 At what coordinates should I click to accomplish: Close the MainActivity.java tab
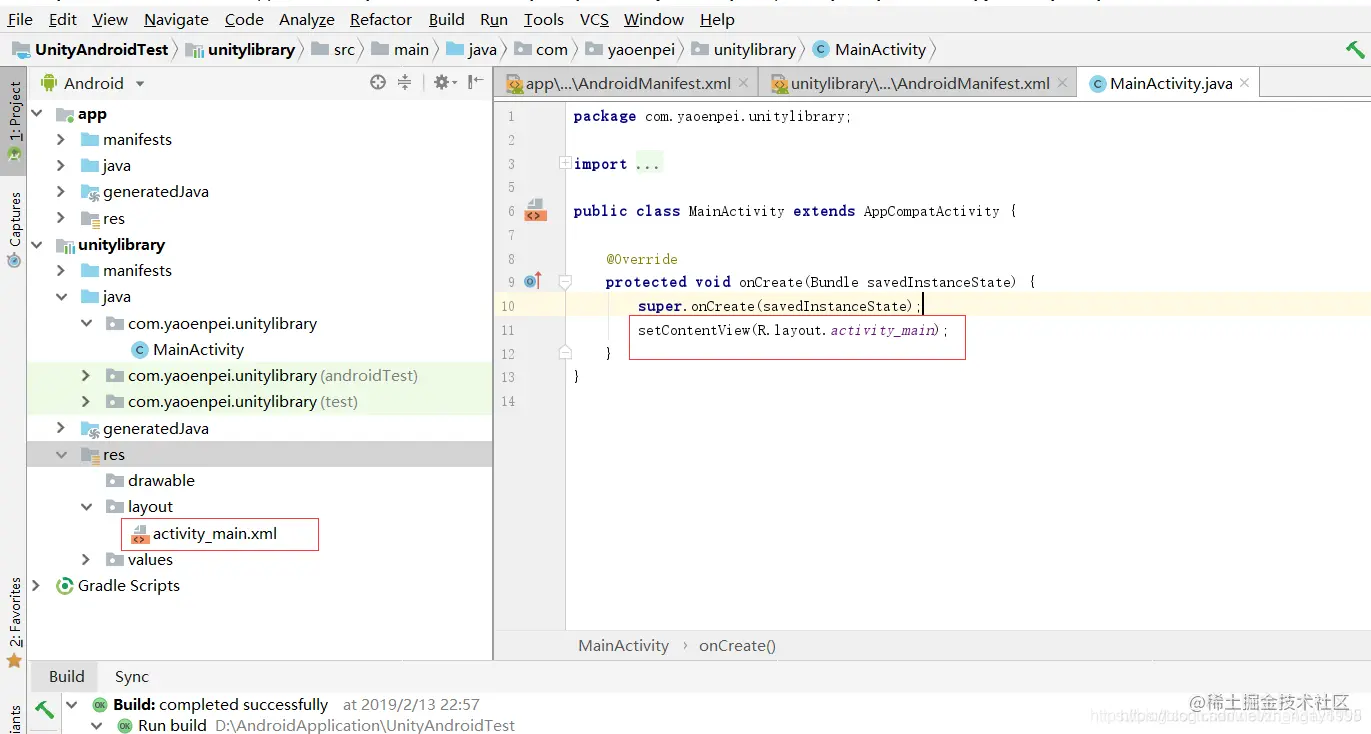(1245, 83)
